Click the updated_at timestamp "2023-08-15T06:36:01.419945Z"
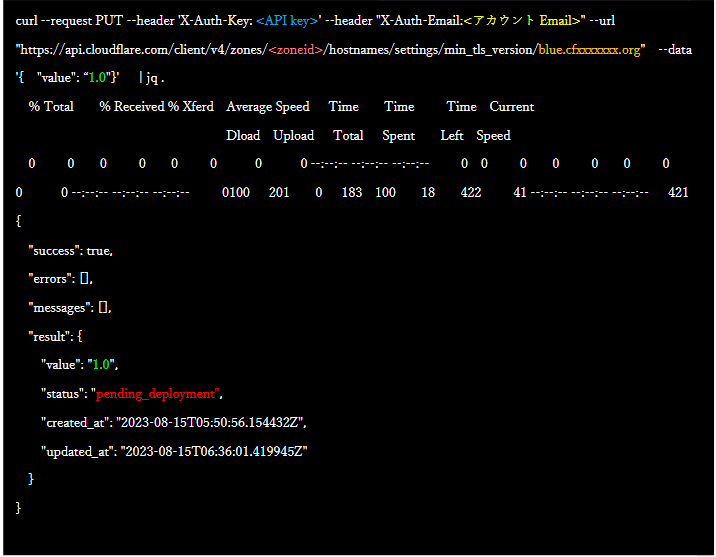The width and height of the screenshot is (716, 557). tap(214, 452)
